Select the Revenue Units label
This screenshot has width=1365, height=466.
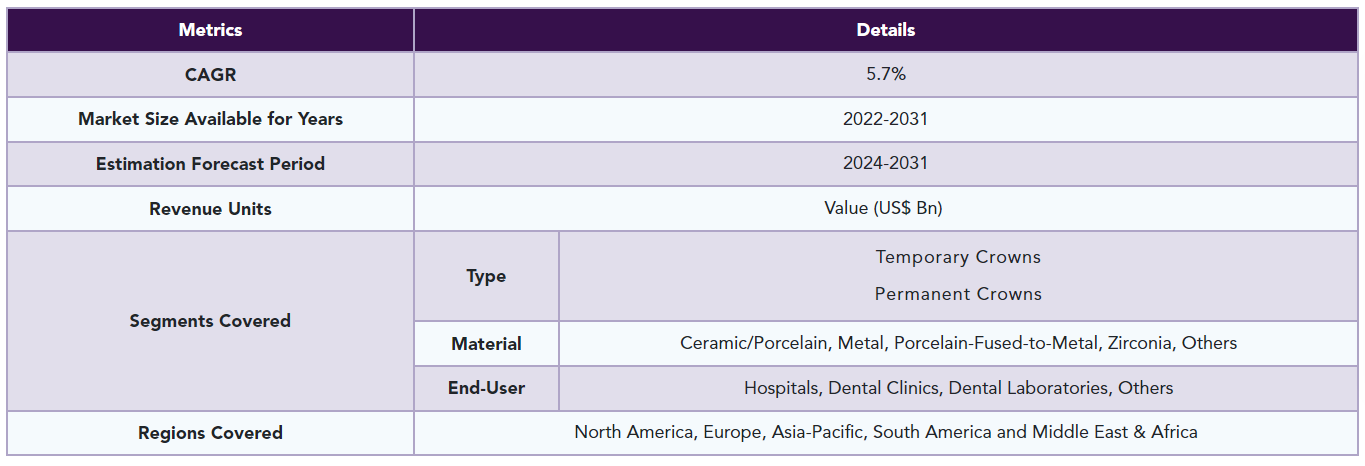[x=210, y=209]
